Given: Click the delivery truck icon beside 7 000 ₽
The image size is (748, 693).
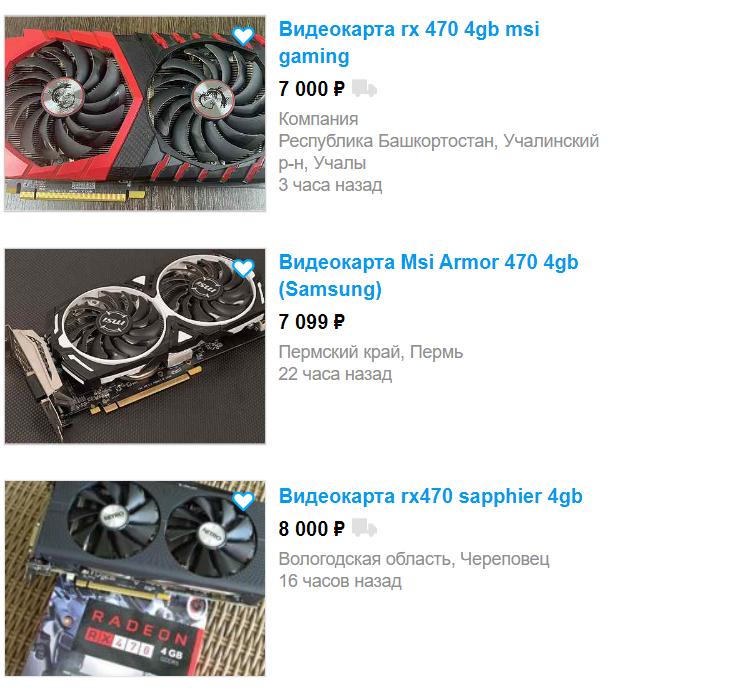Looking at the screenshot, I should point(364,89).
